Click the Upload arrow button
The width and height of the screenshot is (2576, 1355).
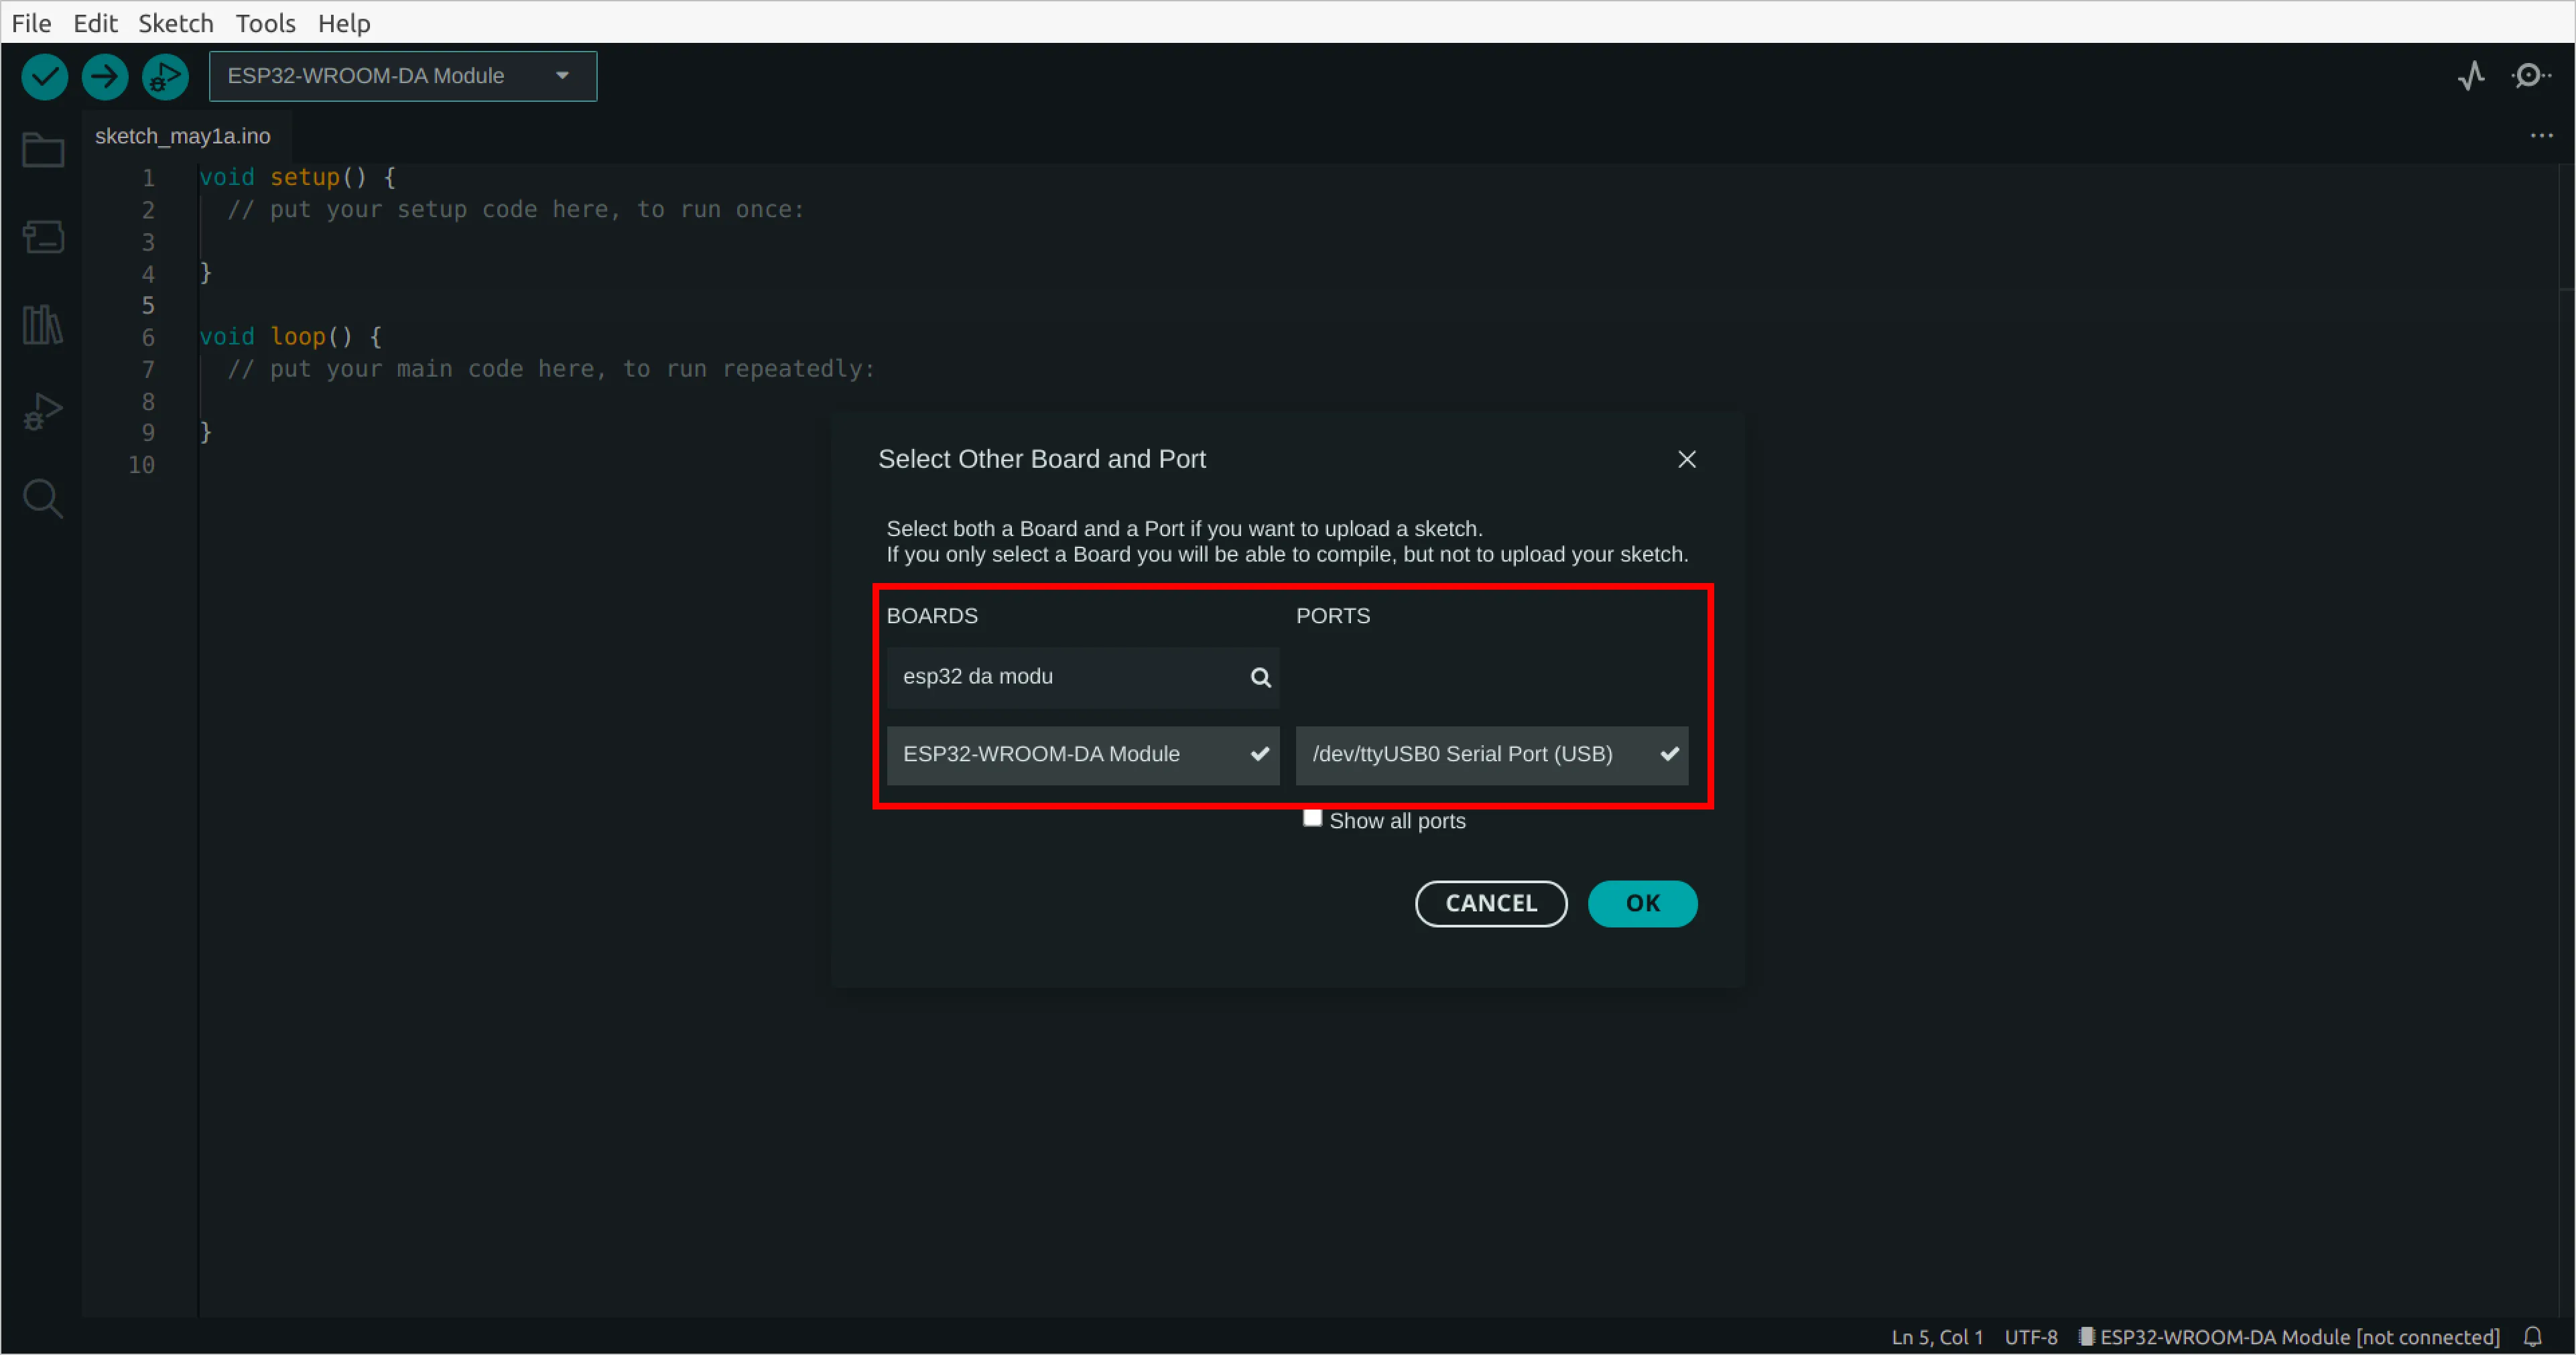coord(105,76)
